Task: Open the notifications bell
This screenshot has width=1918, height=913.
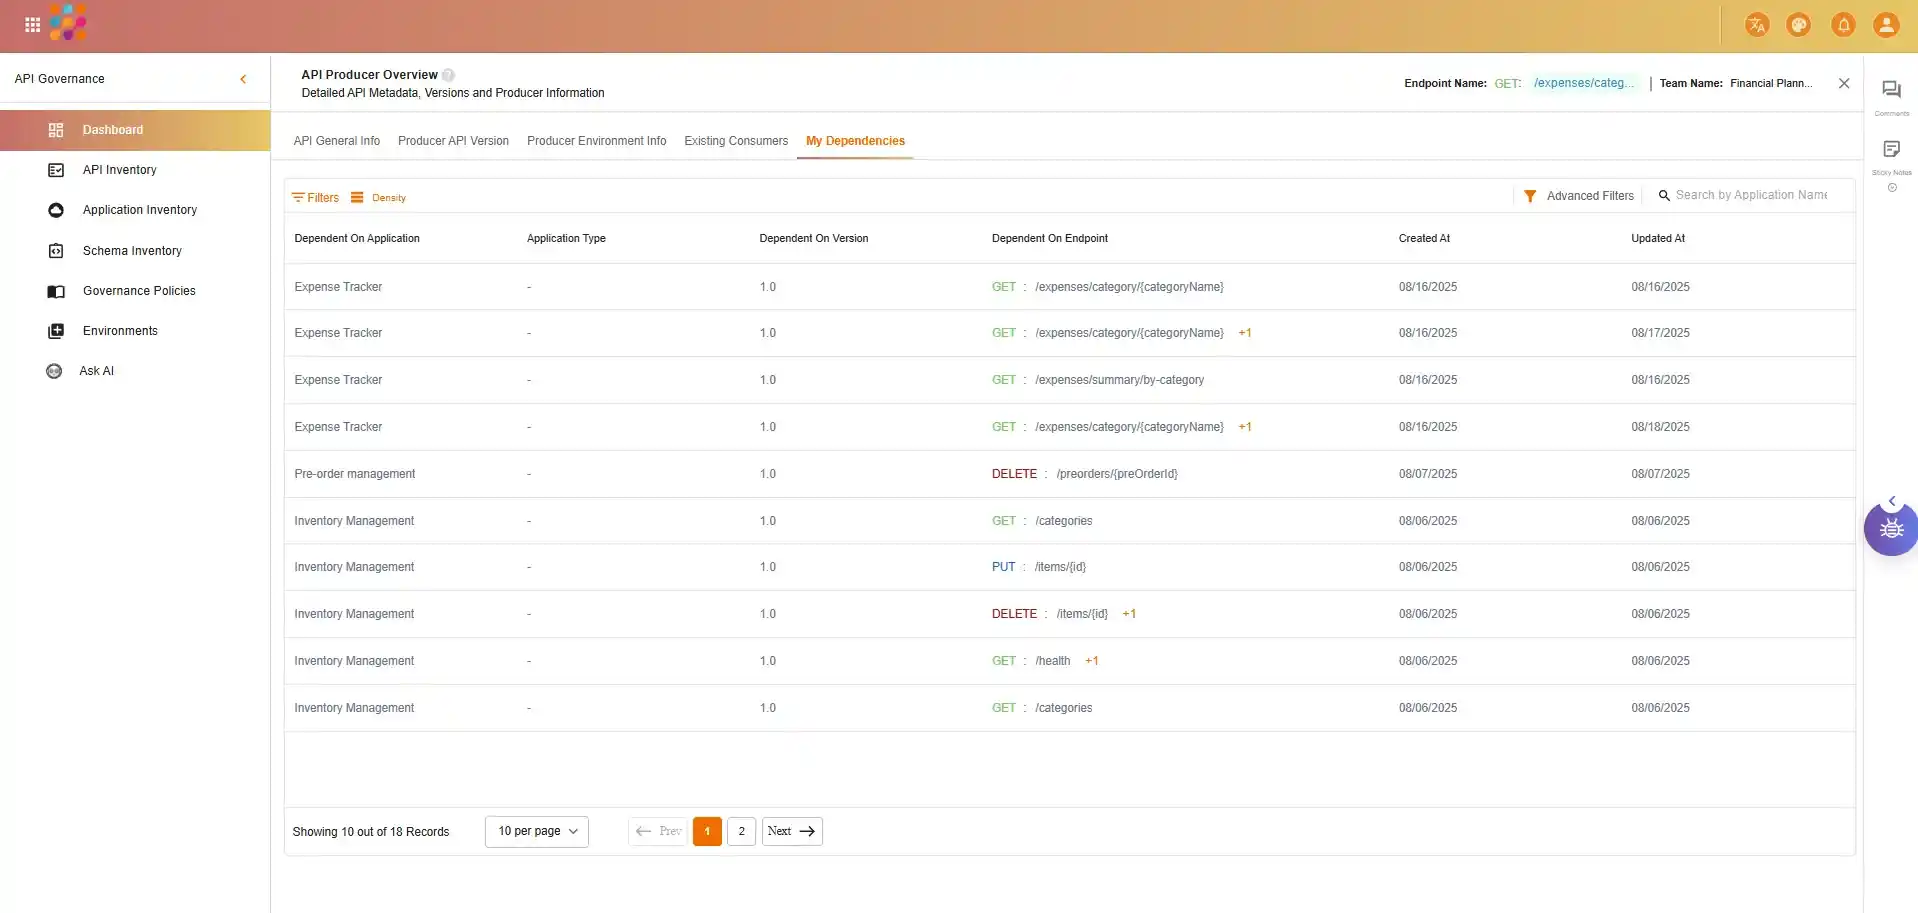Action: [1843, 25]
